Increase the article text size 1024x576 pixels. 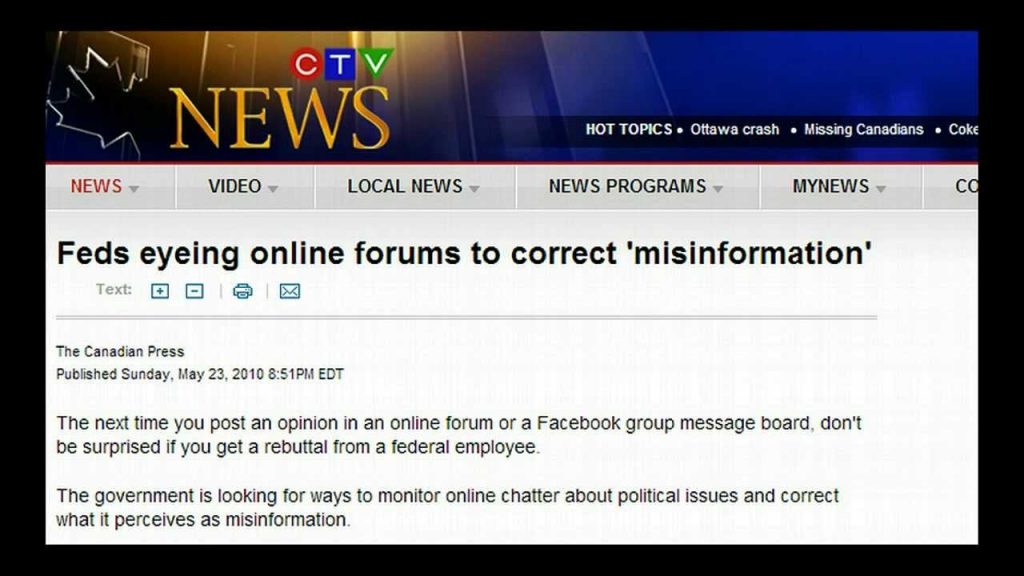coord(160,291)
